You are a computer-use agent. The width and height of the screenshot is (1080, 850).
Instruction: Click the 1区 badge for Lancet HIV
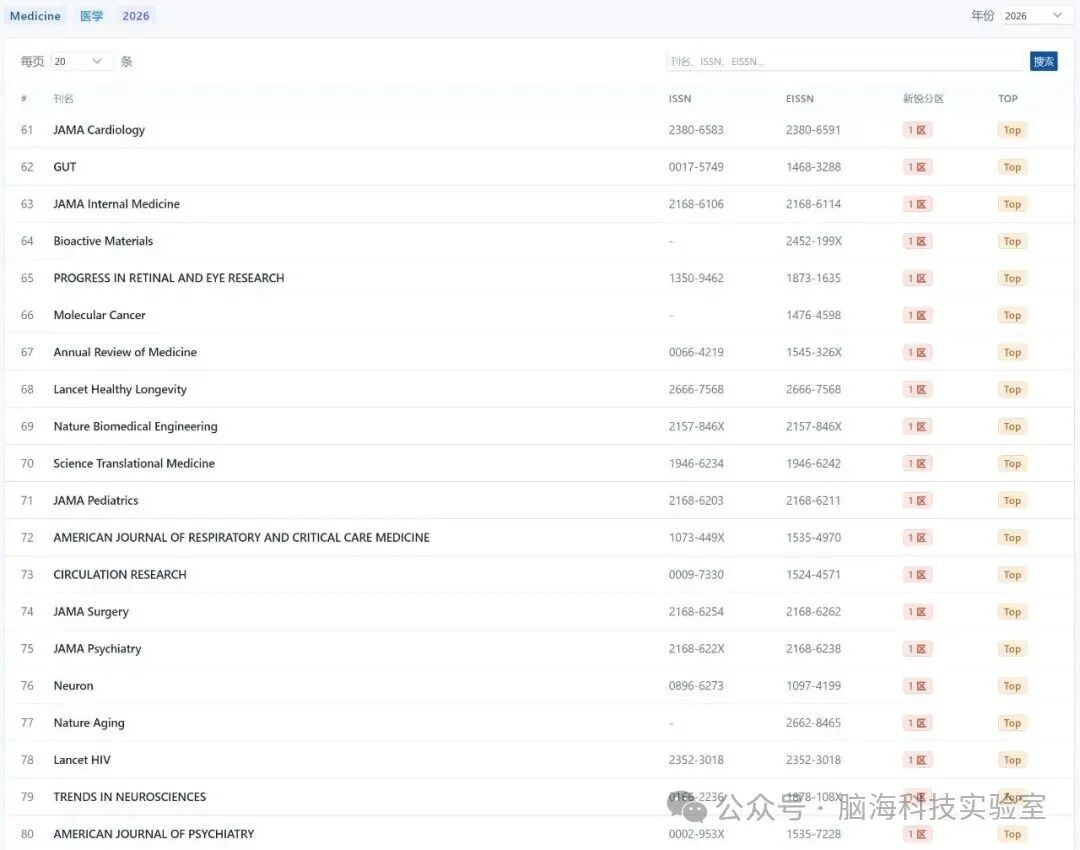(x=917, y=760)
